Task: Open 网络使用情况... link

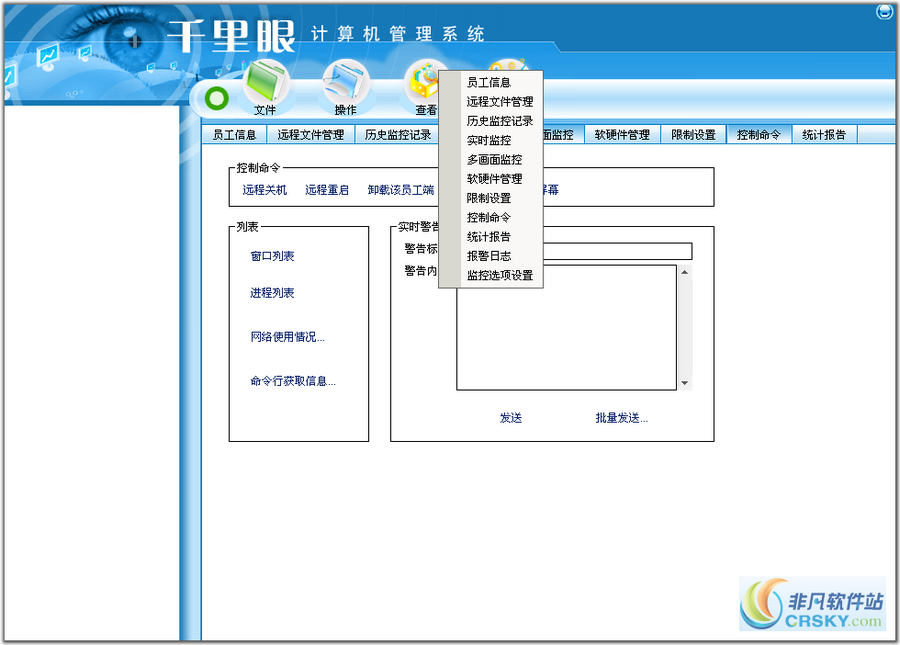Action: [x=288, y=337]
